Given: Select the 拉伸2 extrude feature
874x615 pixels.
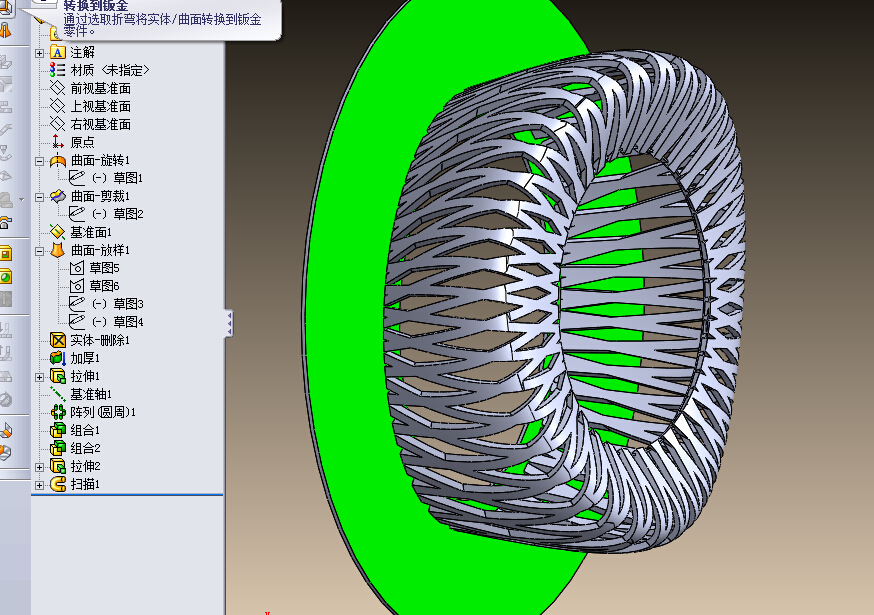Looking at the screenshot, I should point(75,466).
